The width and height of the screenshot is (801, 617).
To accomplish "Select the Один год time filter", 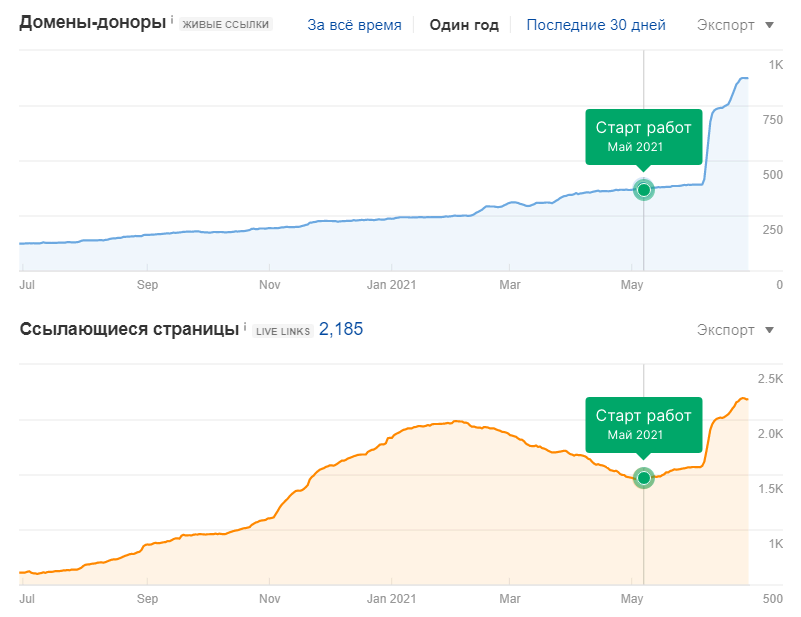I will point(464,24).
